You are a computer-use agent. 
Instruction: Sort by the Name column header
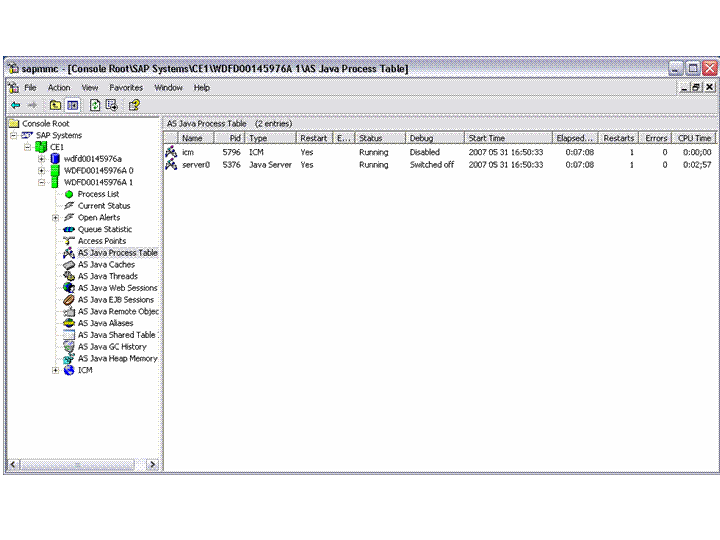tap(196, 138)
